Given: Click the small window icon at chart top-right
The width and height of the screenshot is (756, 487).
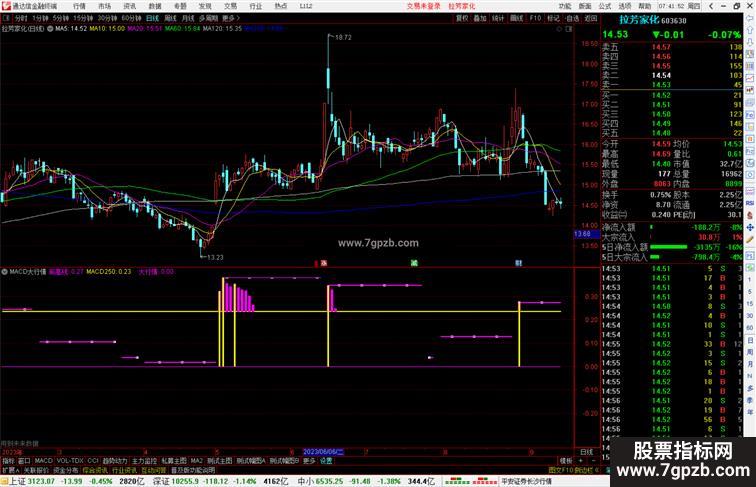Looking at the screenshot, I should tap(568, 29).
